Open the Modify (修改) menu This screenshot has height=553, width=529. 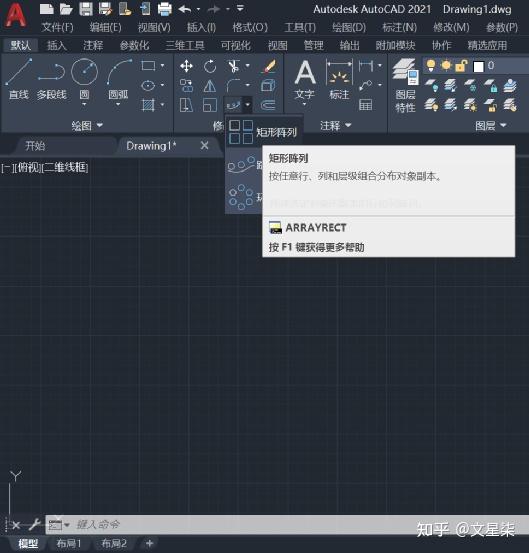(x=451, y=27)
